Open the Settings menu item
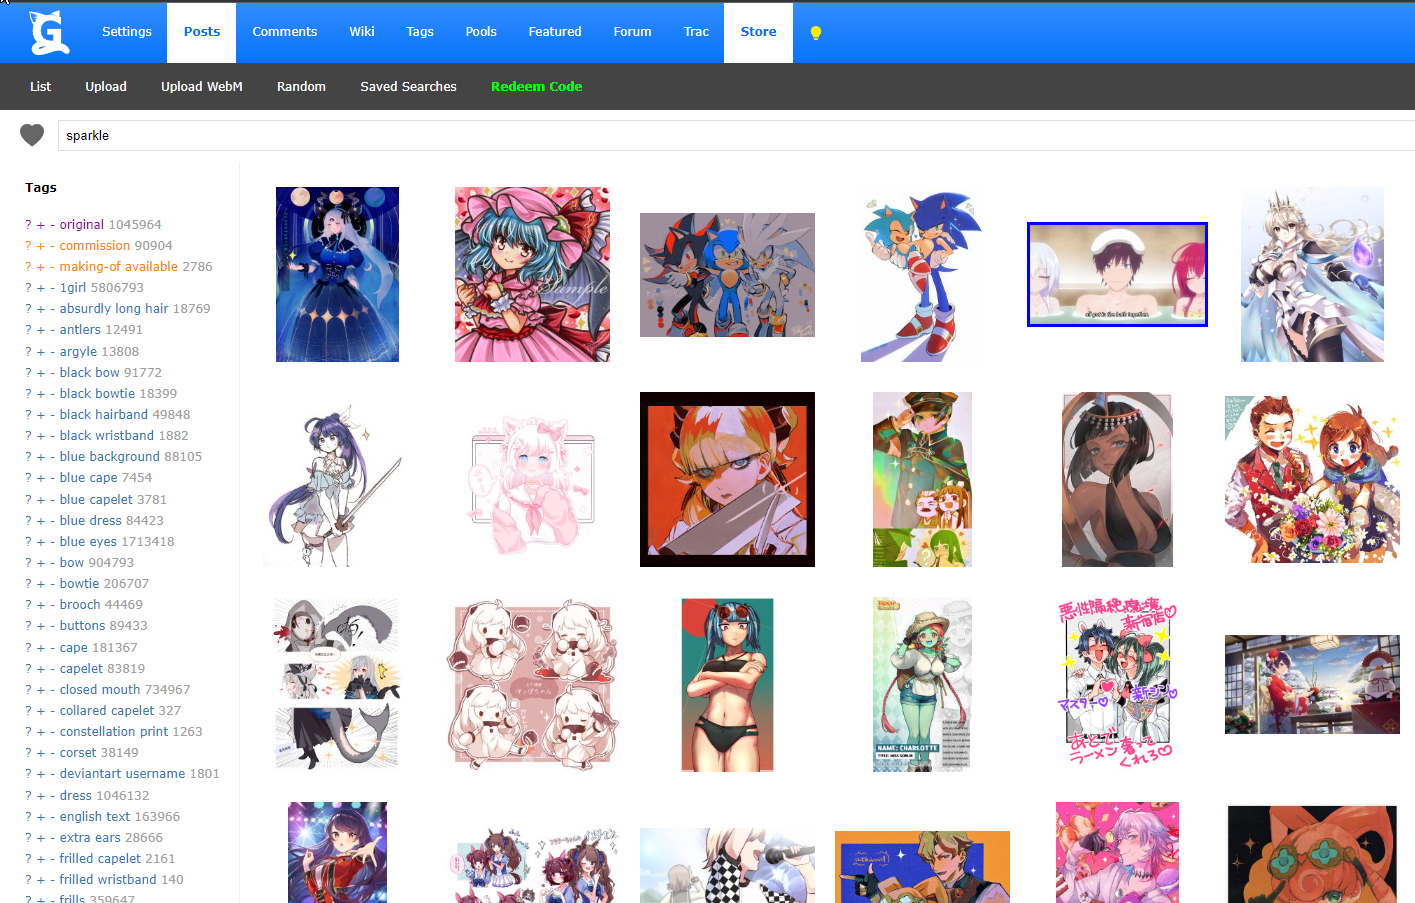1415x903 pixels. (127, 32)
